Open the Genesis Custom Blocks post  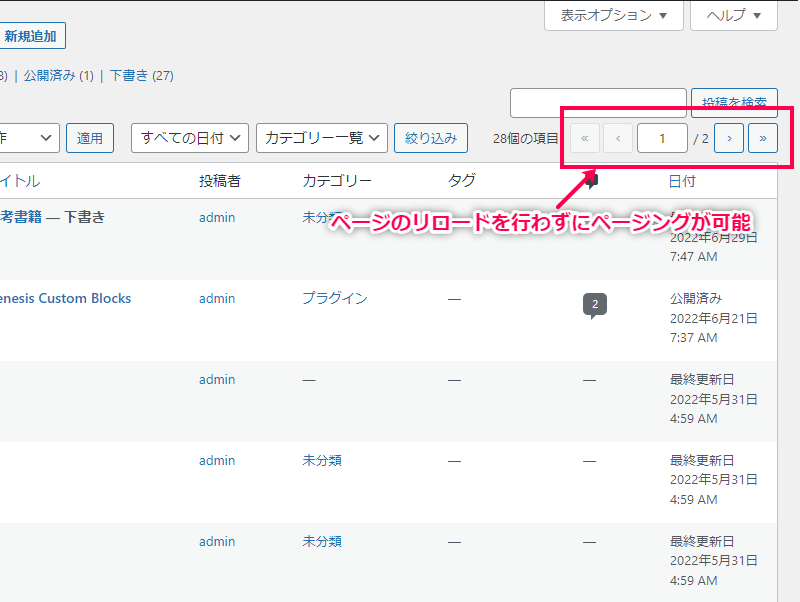(x=65, y=298)
